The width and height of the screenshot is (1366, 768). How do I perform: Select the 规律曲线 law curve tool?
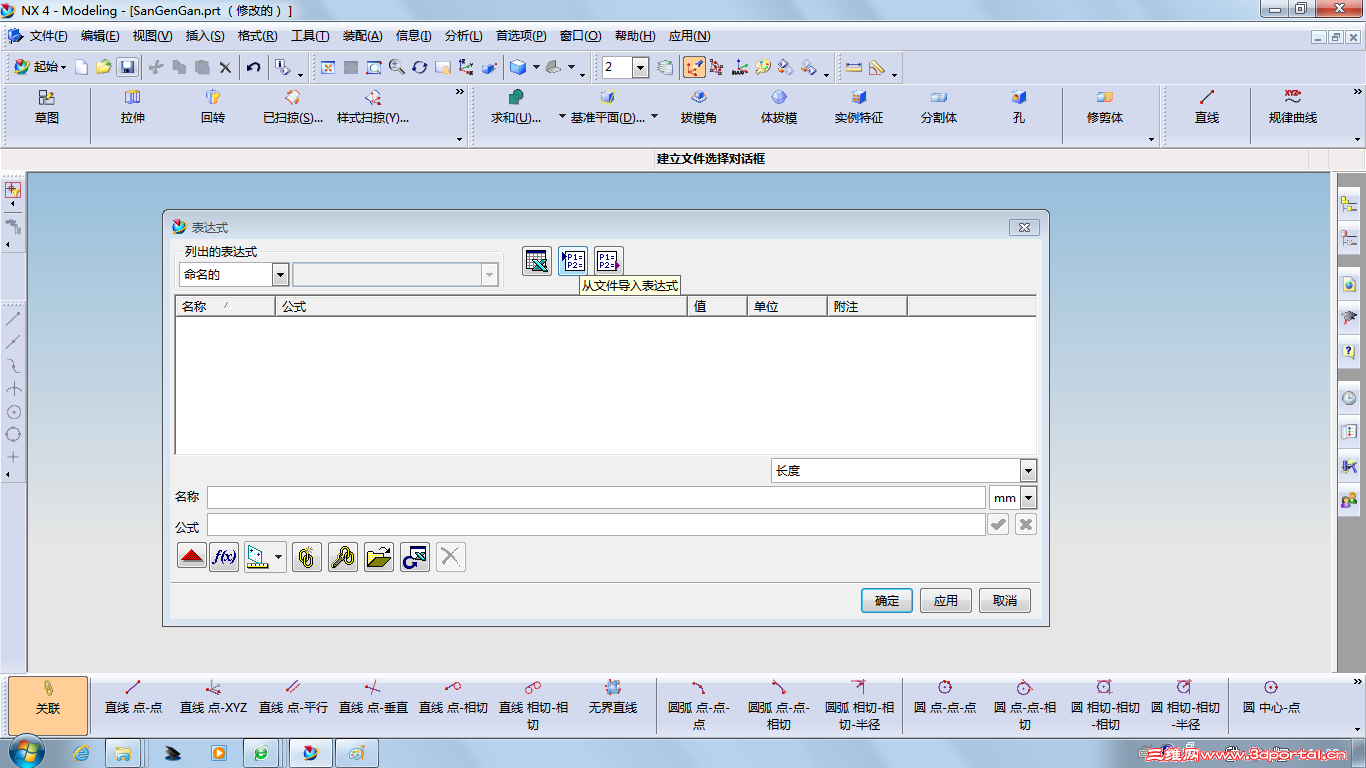(1293, 107)
